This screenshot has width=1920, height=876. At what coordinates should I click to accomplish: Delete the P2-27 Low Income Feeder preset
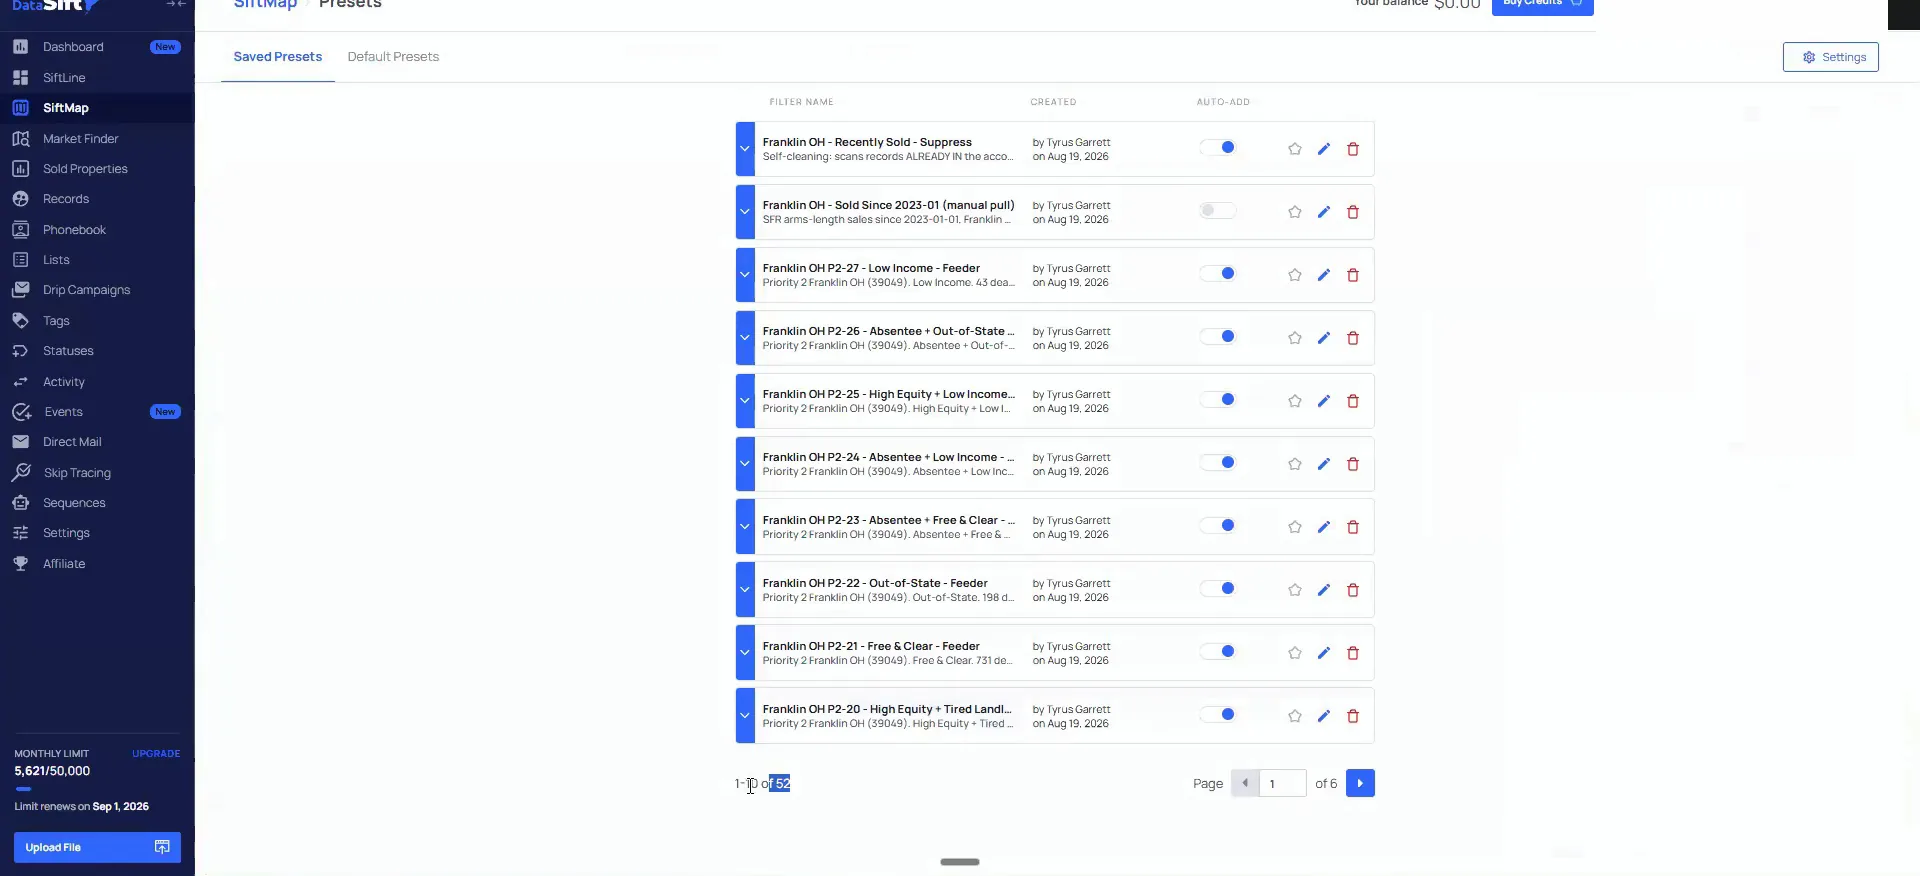click(1352, 275)
